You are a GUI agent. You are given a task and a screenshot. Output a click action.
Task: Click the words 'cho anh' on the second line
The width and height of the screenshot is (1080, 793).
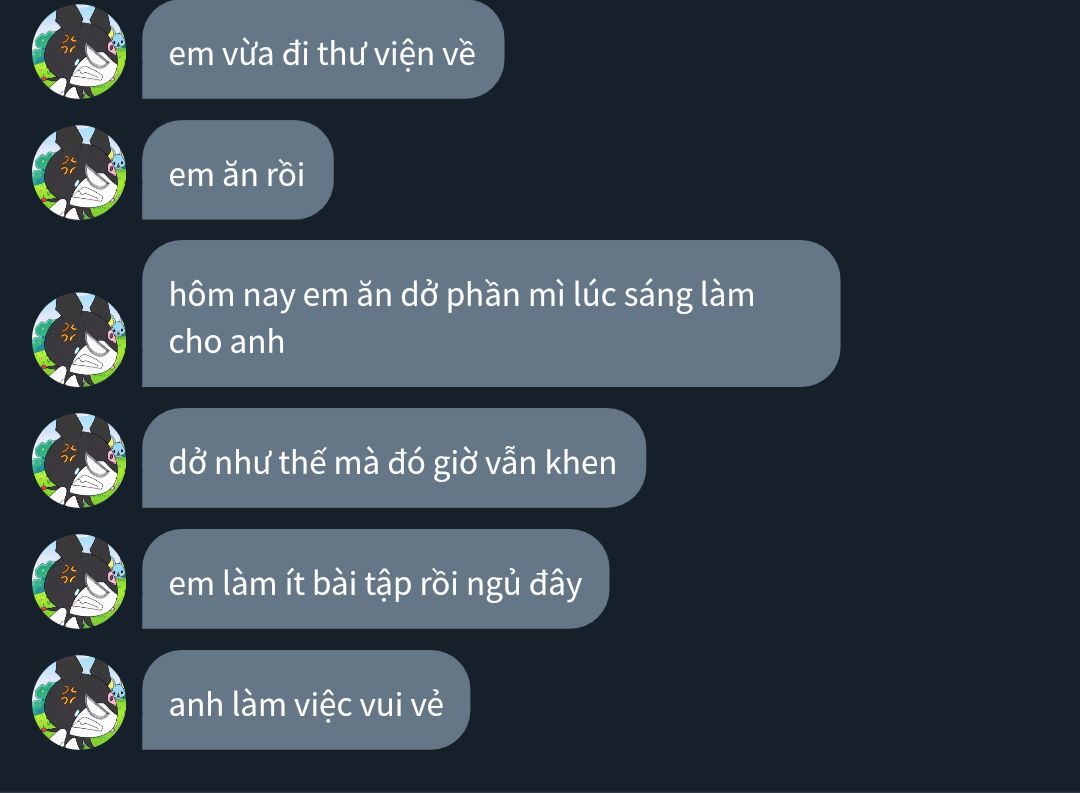(227, 342)
